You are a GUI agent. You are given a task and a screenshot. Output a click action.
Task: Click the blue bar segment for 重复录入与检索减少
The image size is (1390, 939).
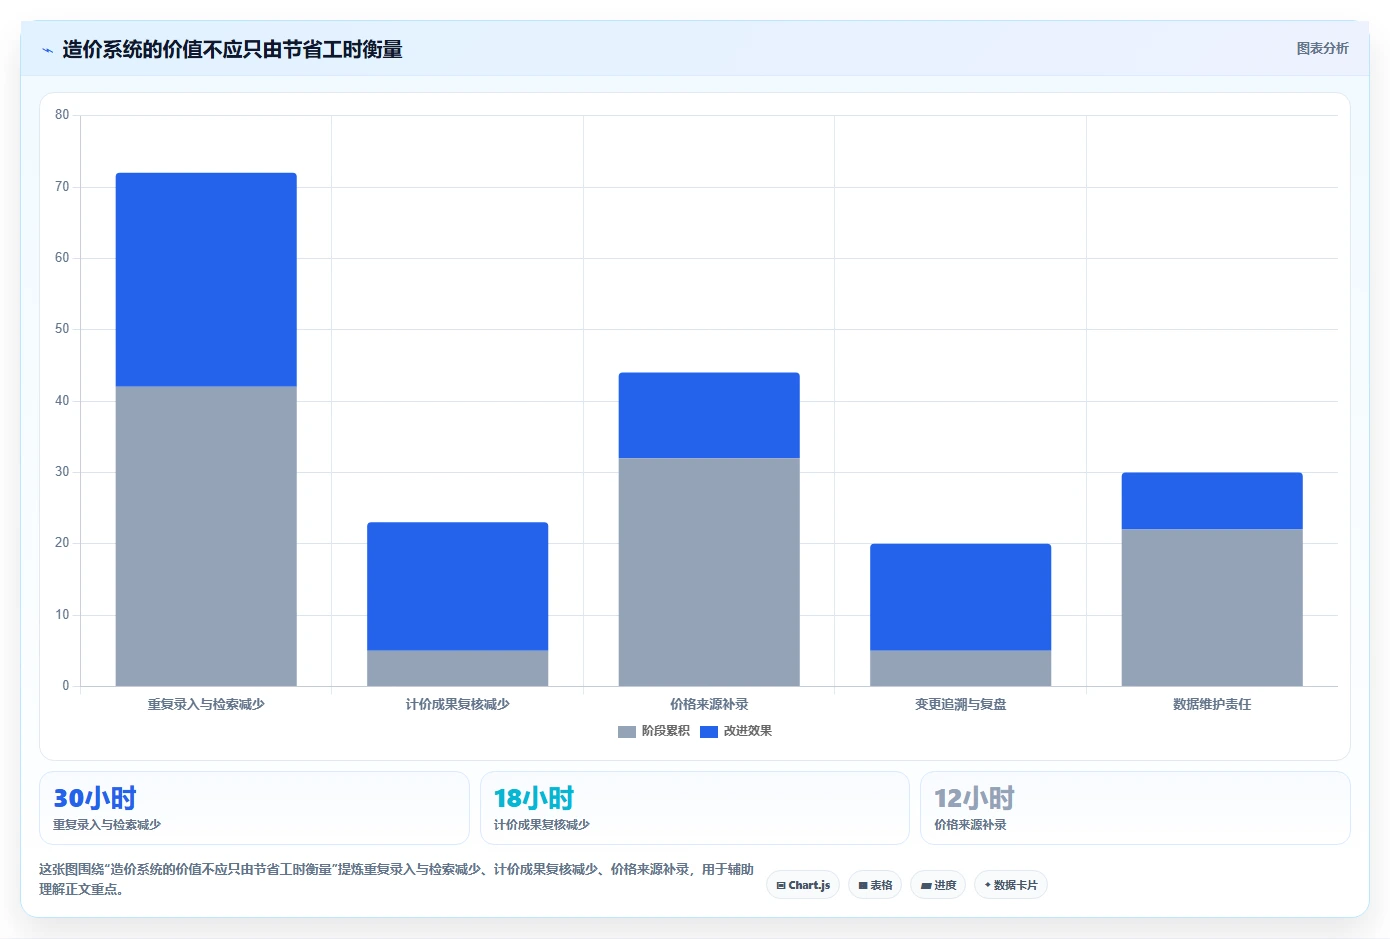(206, 280)
